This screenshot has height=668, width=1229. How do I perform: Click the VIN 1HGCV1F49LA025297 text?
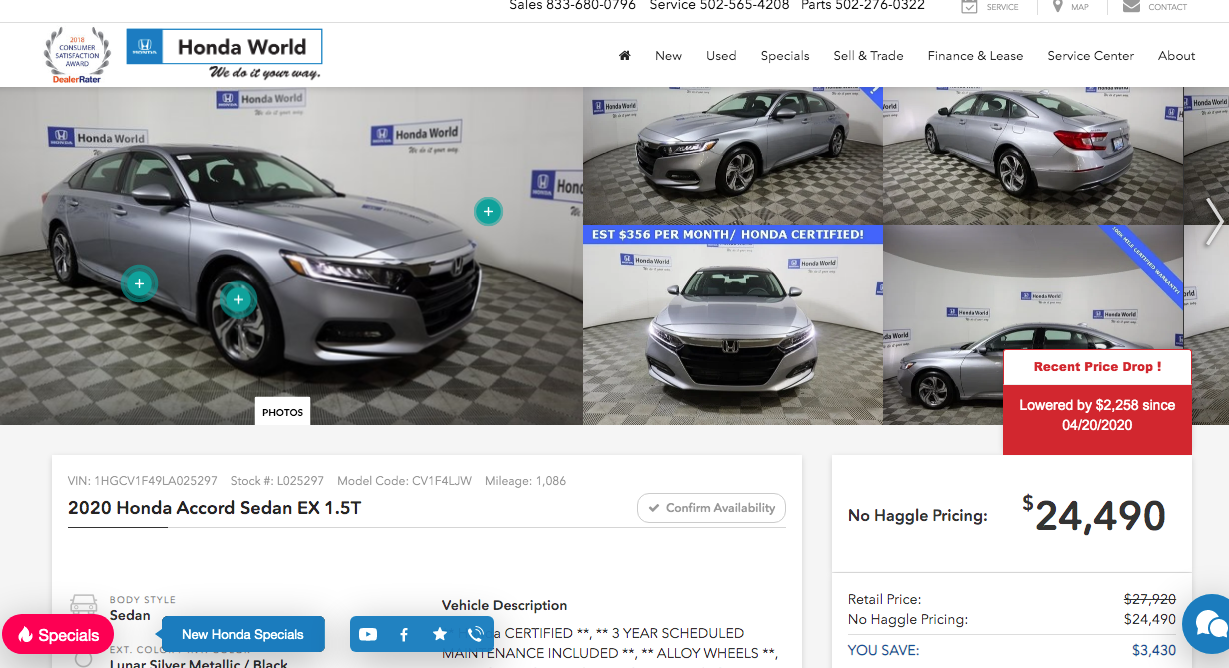[x=142, y=481]
